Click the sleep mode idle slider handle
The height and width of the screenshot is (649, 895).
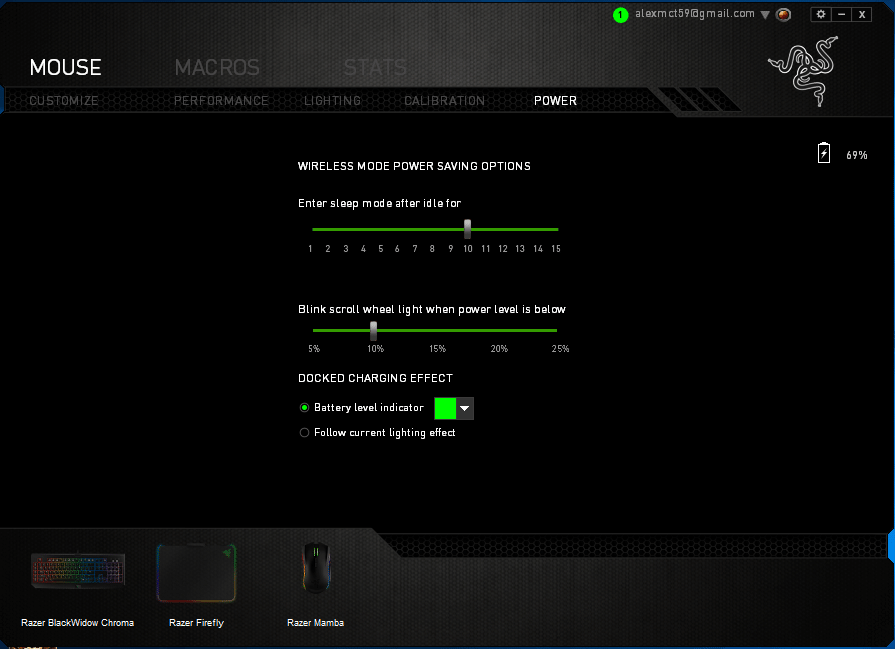tap(467, 229)
